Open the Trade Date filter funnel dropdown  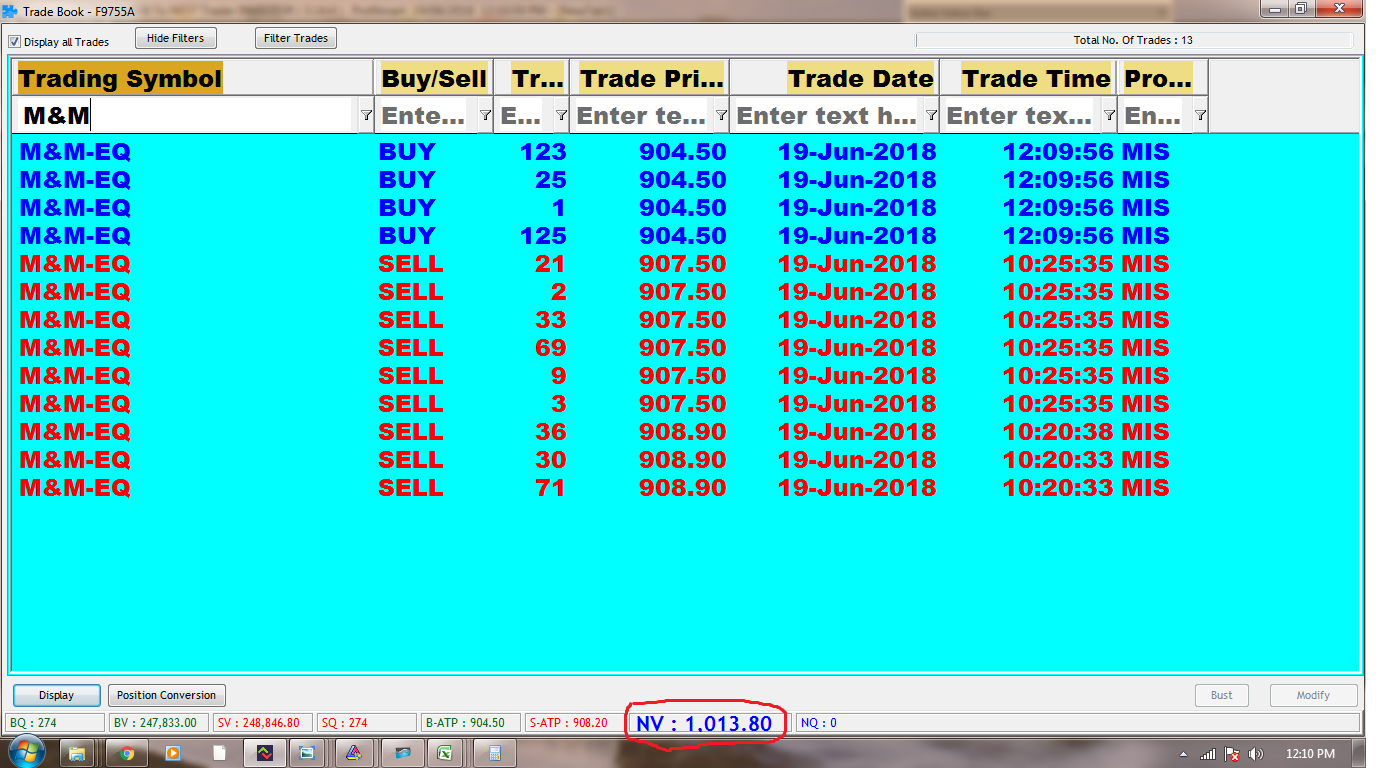tap(931, 115)
